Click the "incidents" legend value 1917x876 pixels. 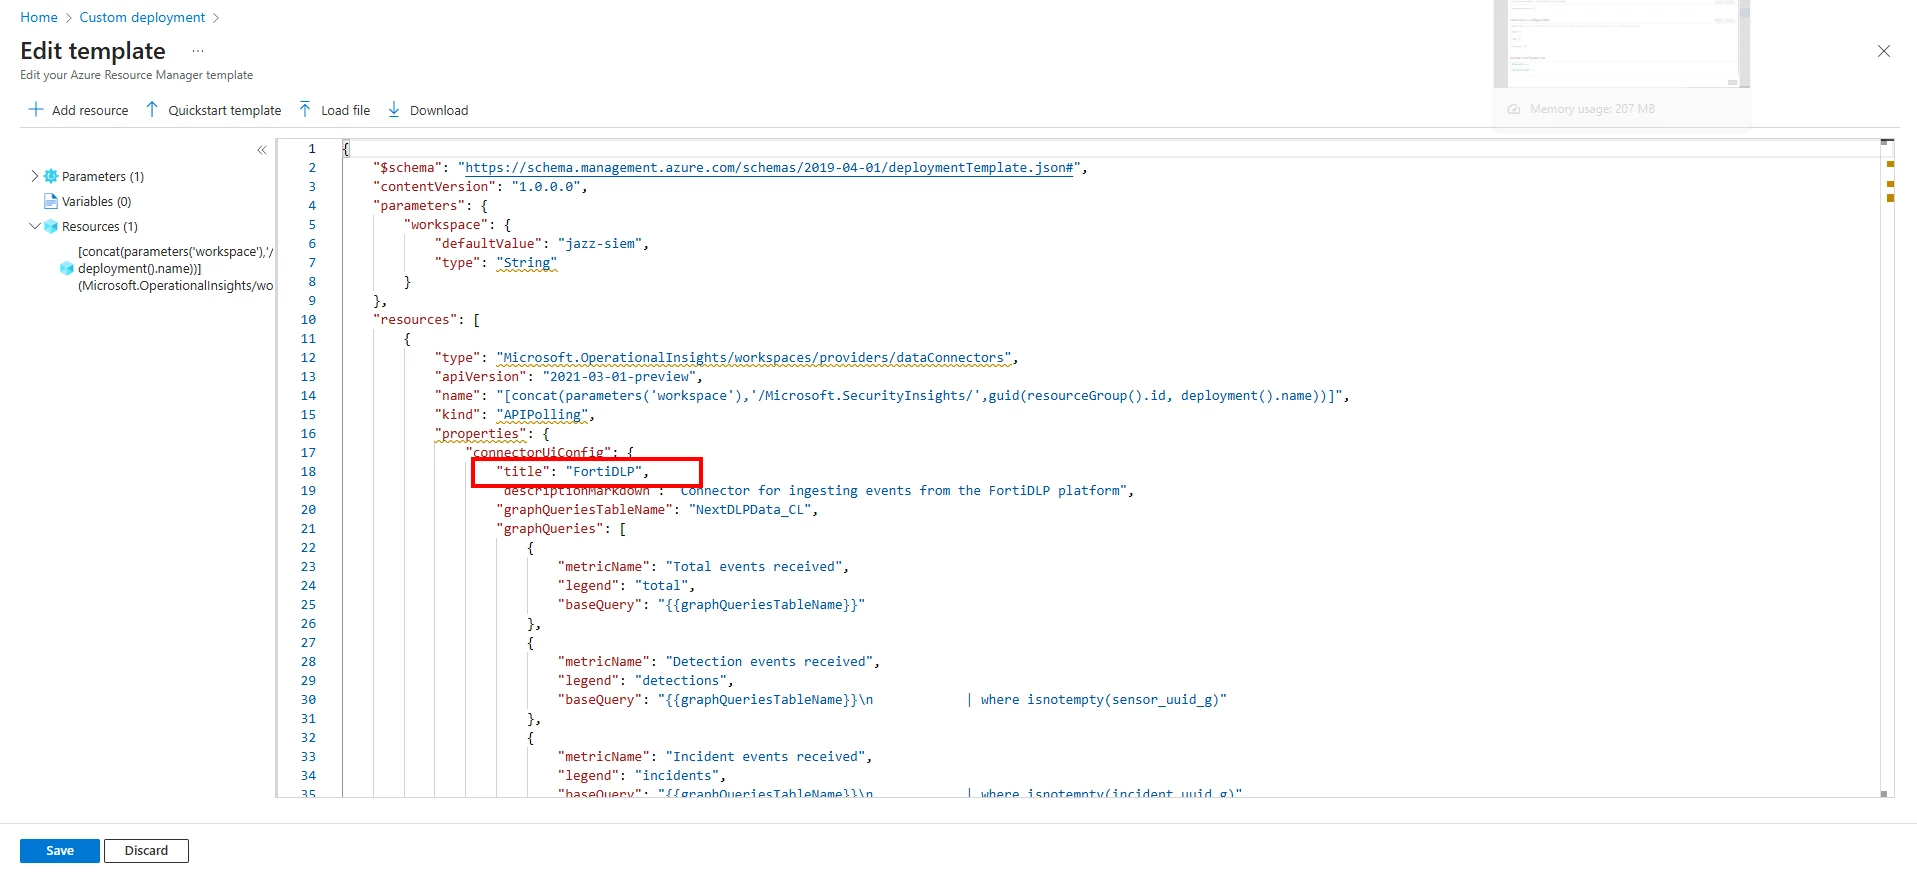pyautogui.click(x=677, y=775)
